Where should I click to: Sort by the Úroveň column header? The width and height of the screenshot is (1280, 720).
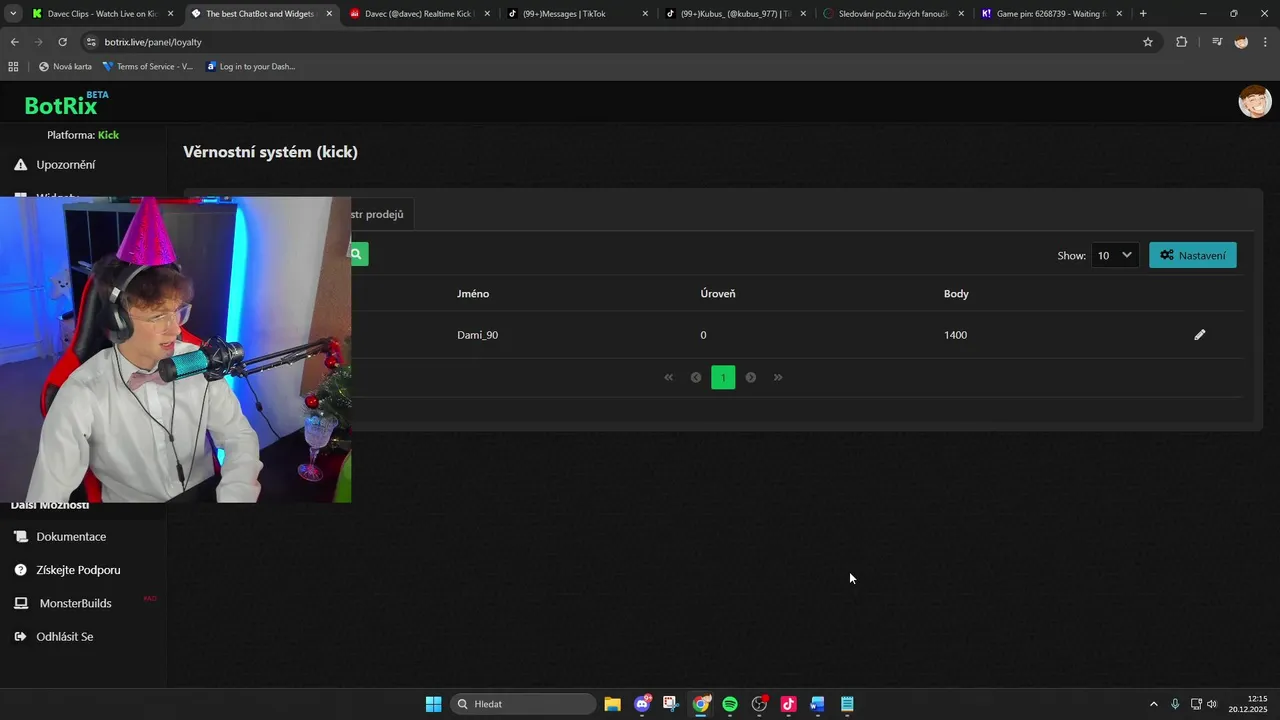(718, 294)
